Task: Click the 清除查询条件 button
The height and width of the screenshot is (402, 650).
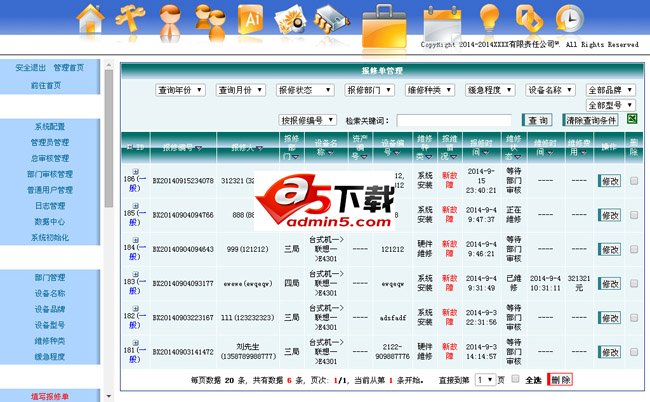Action: tap(590, 120)
